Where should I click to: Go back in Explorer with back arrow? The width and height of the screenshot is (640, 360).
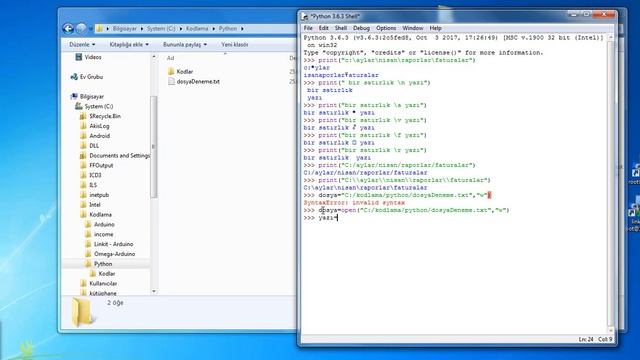tap(68, 29)
